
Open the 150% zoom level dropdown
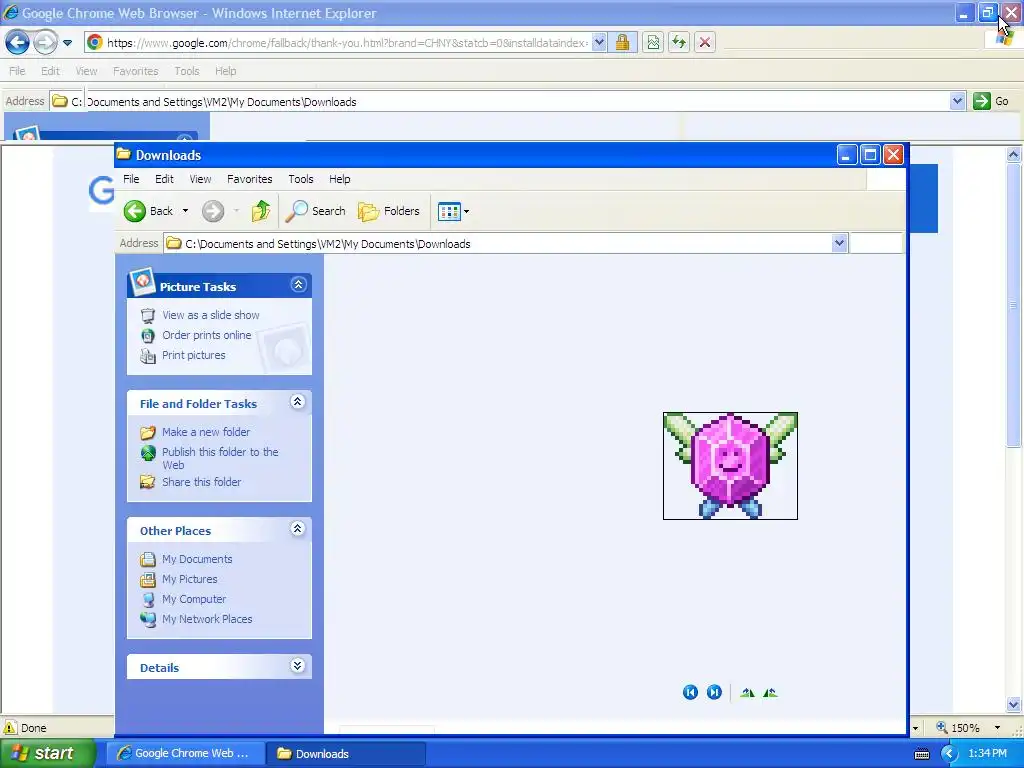pyautogui.click(x=997, y=728)
